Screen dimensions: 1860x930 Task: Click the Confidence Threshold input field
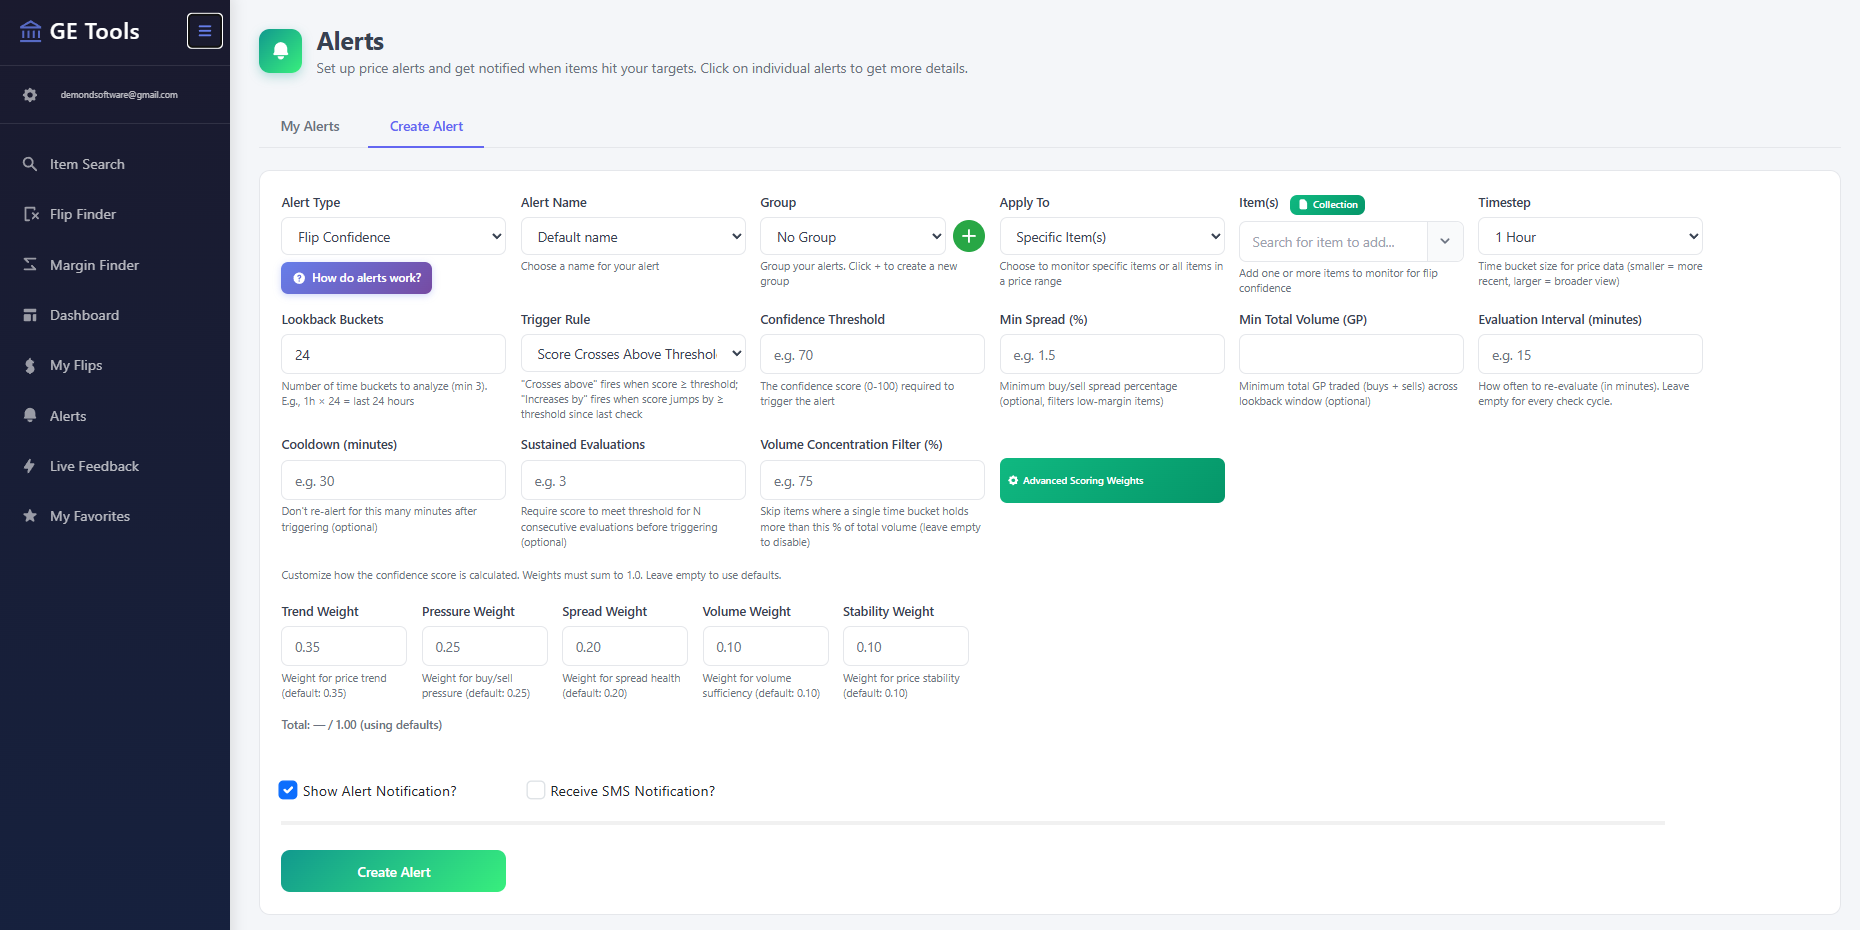pos(872,354)
